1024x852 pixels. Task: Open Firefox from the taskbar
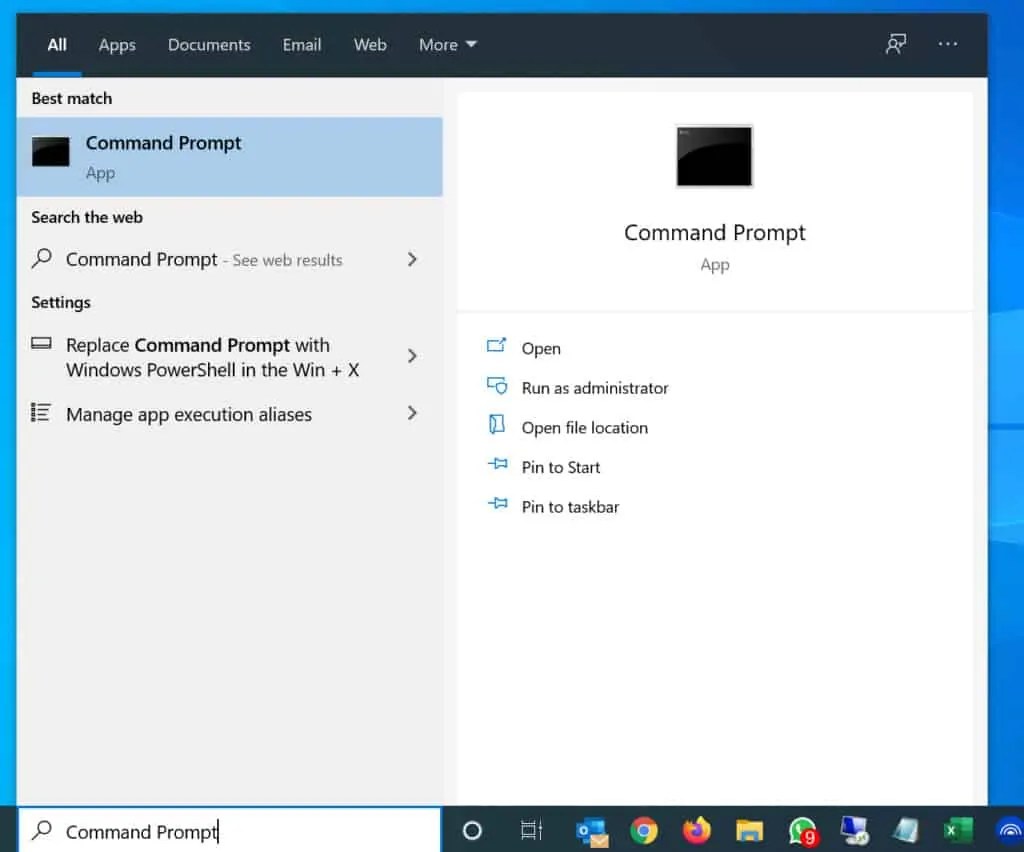pyautogui.click(x=697, y=830)
